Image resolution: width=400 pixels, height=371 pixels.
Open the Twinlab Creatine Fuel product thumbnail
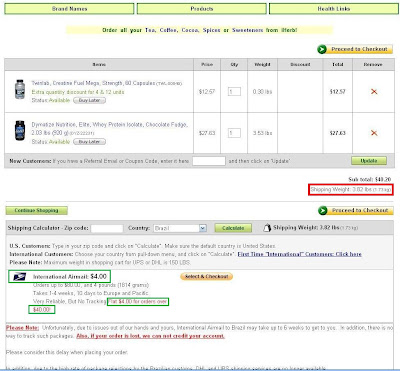[20, 89]
